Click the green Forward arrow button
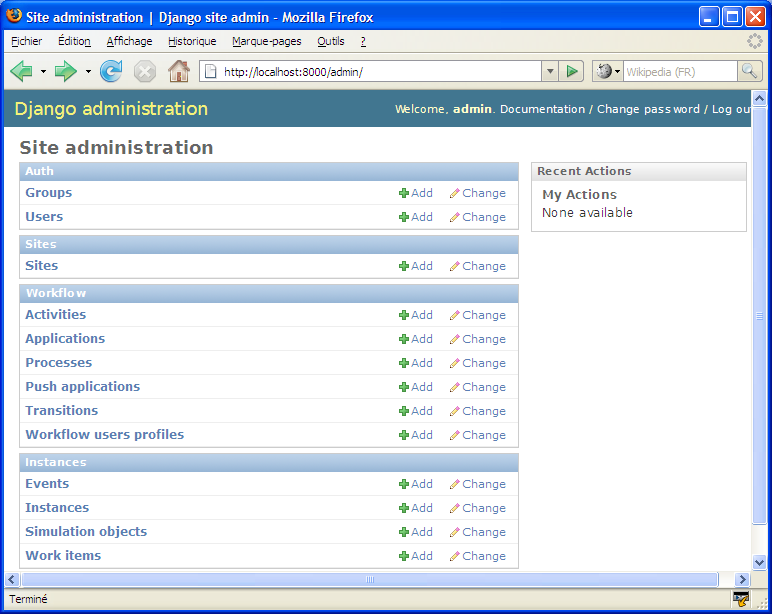 66,72
